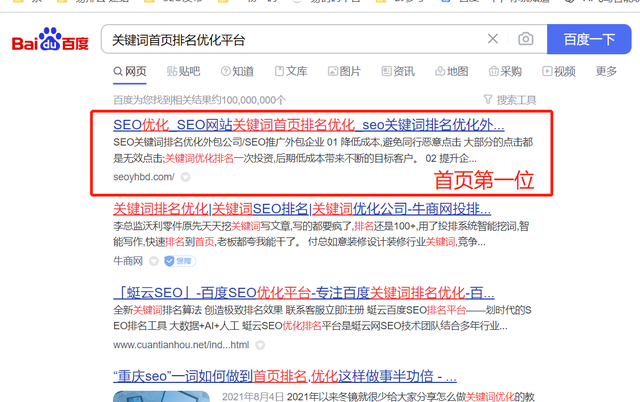This screenshot has height=402, width=640.
Task: Expand the dropdown arrow beside seoyhbd.com/
Action: coord(185,177)
